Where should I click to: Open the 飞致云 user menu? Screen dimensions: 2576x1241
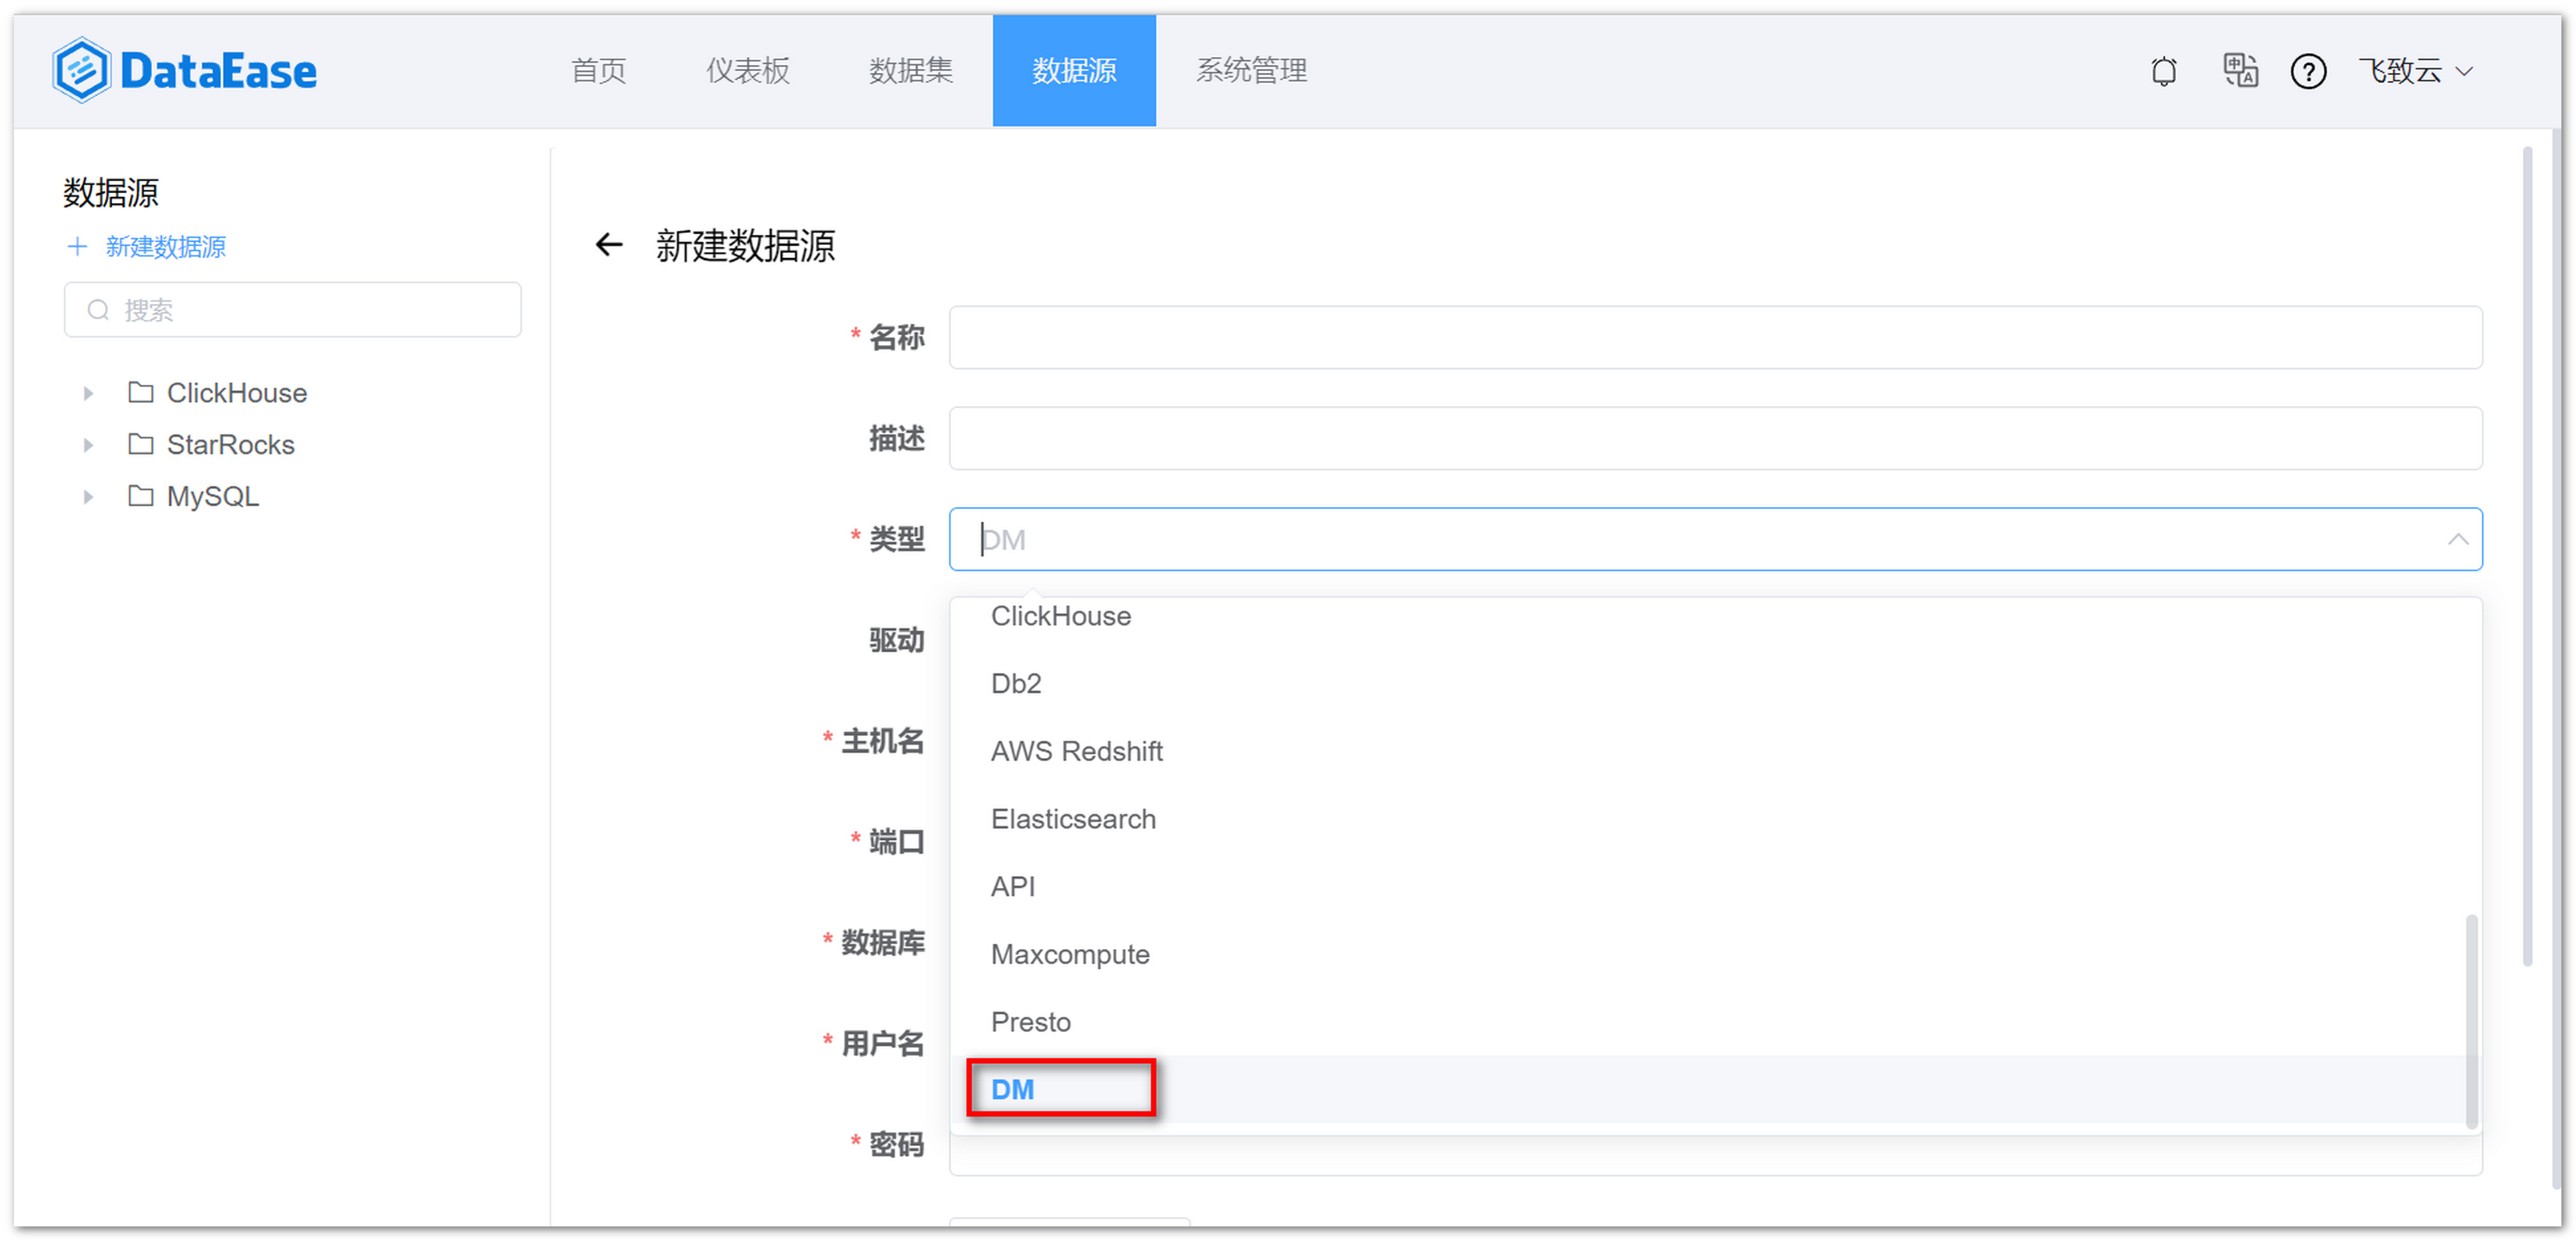click(2413, 70)
